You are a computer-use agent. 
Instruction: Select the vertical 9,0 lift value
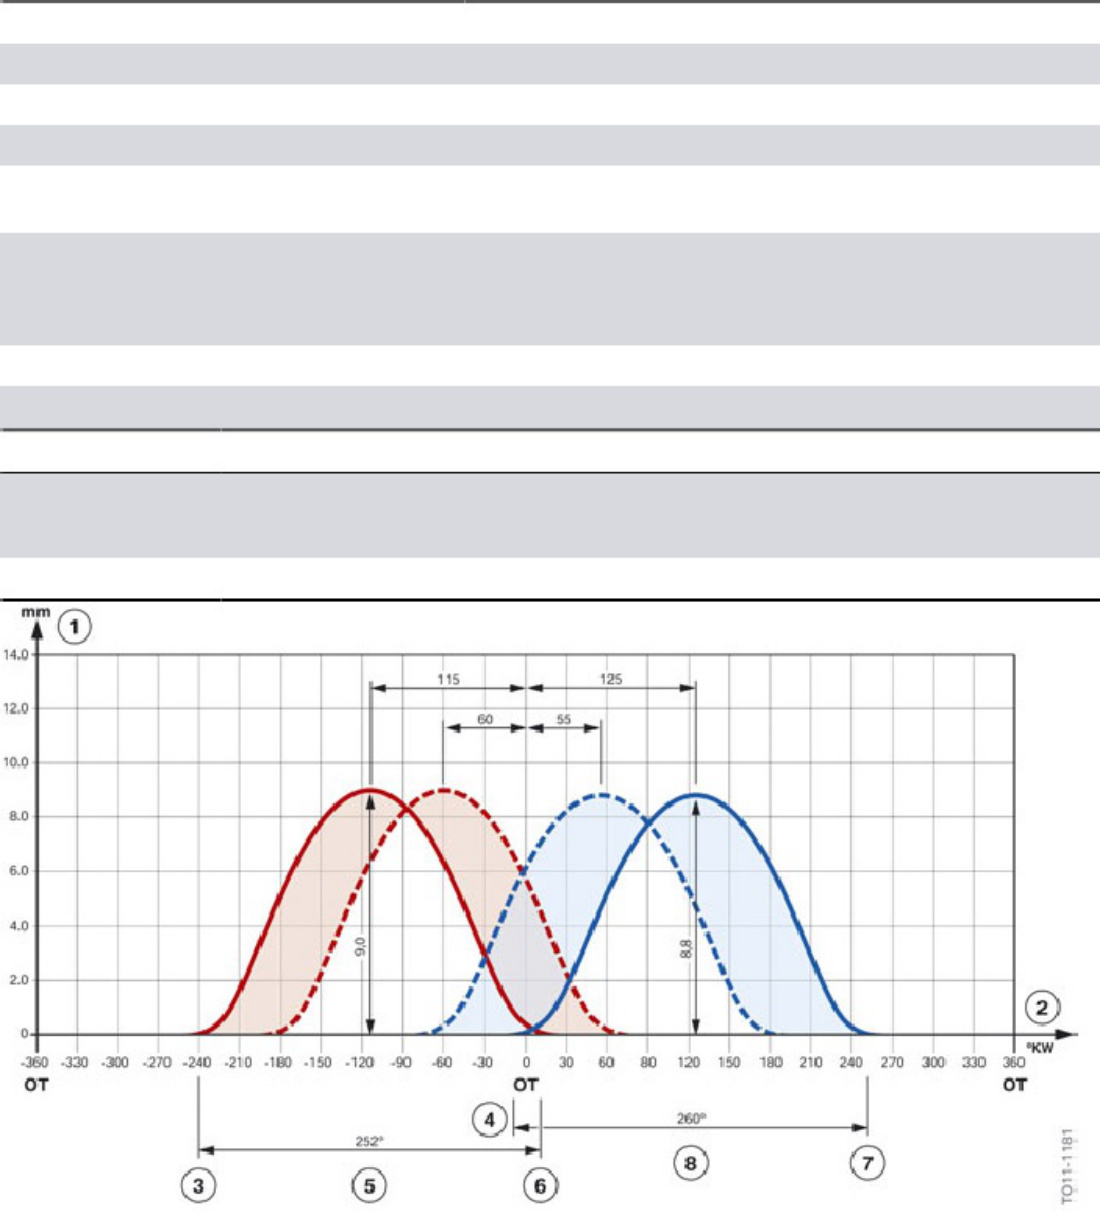pyautogui.click(x=360, y=946)
